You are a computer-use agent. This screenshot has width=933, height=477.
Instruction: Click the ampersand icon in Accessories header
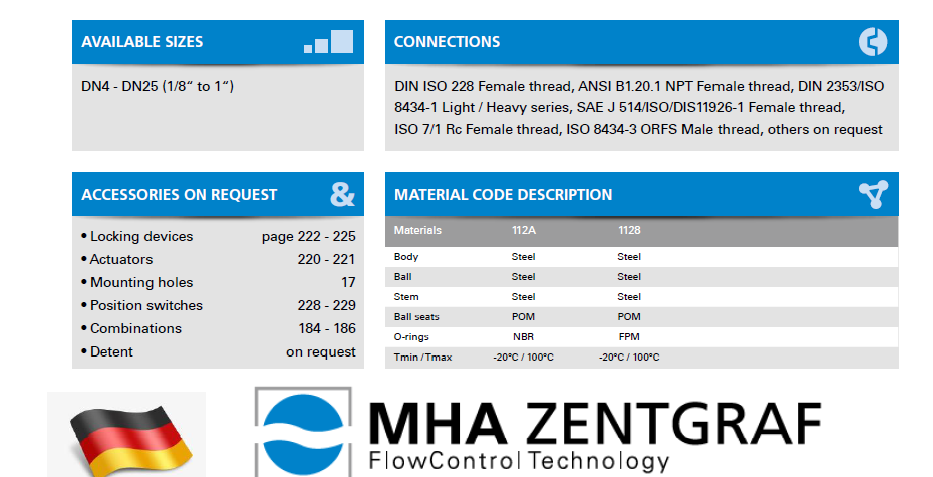pyautogui.click(x=342, y=195)
